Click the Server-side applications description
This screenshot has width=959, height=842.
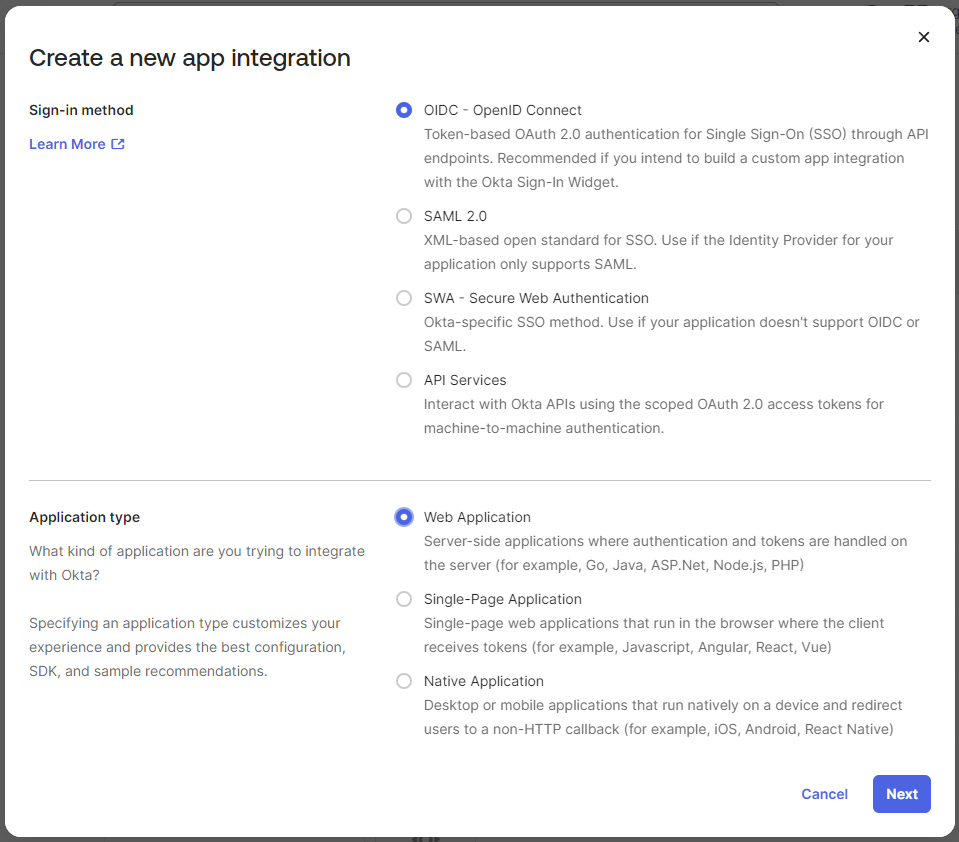[665, 553]
